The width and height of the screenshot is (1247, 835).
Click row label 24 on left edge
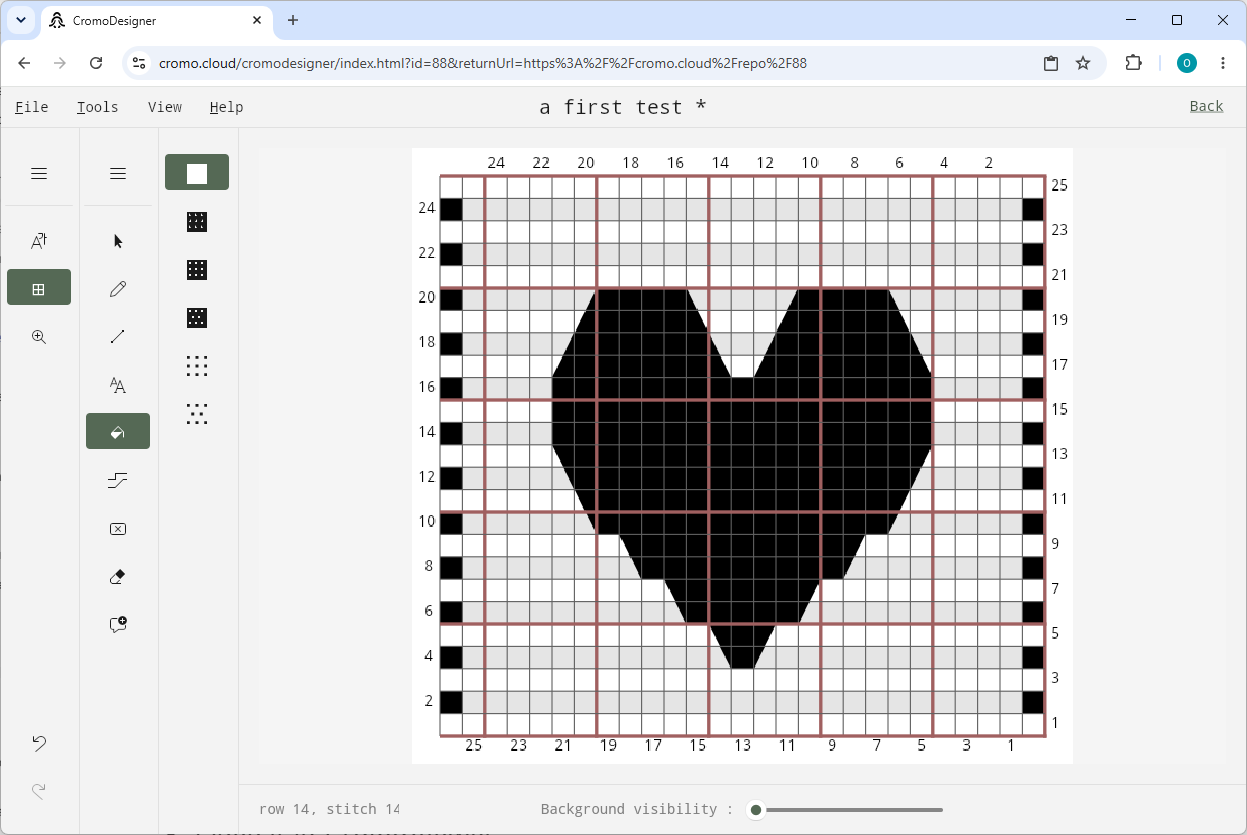tap(427, 209)
